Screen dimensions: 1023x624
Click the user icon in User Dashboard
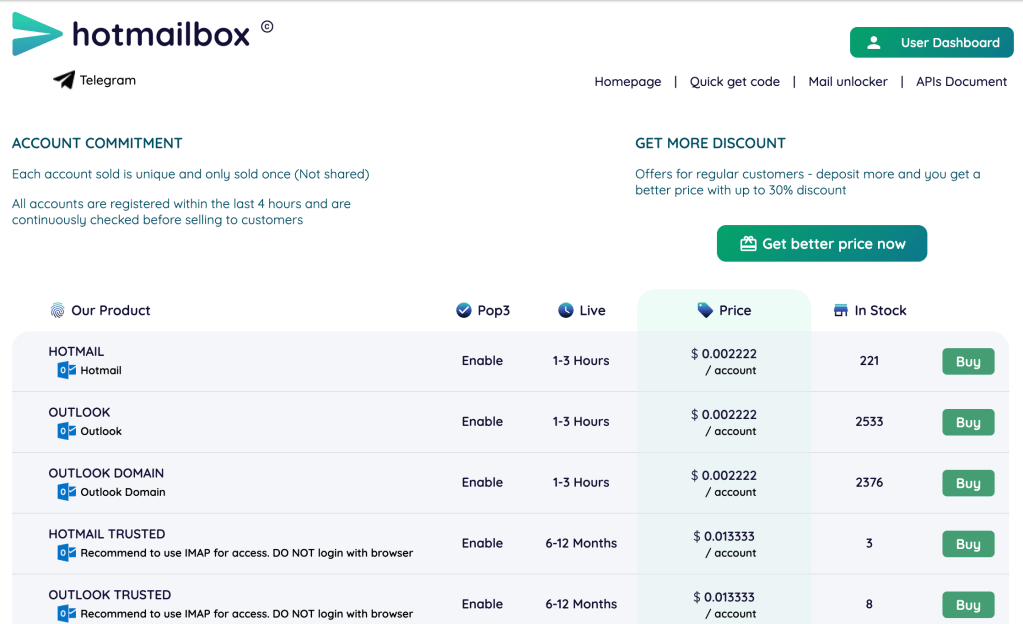(x=874, y=43)
